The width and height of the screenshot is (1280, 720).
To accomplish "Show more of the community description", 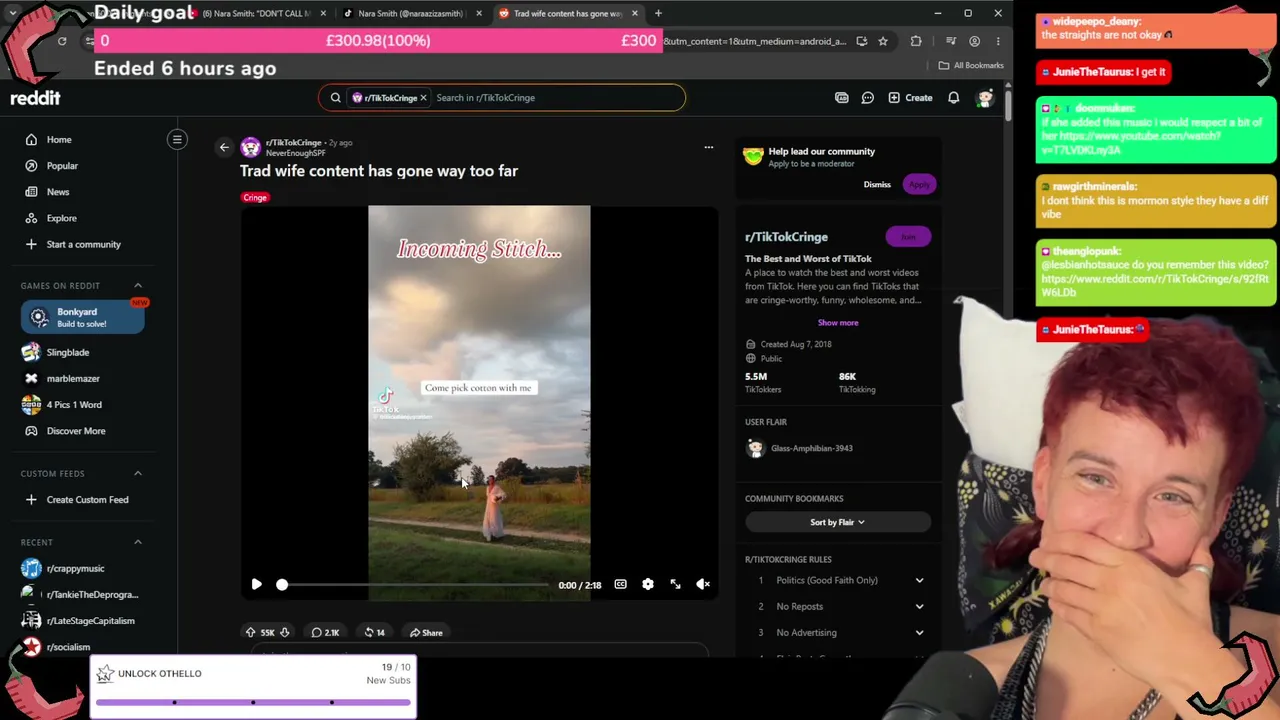I will [x=838, y=322].
